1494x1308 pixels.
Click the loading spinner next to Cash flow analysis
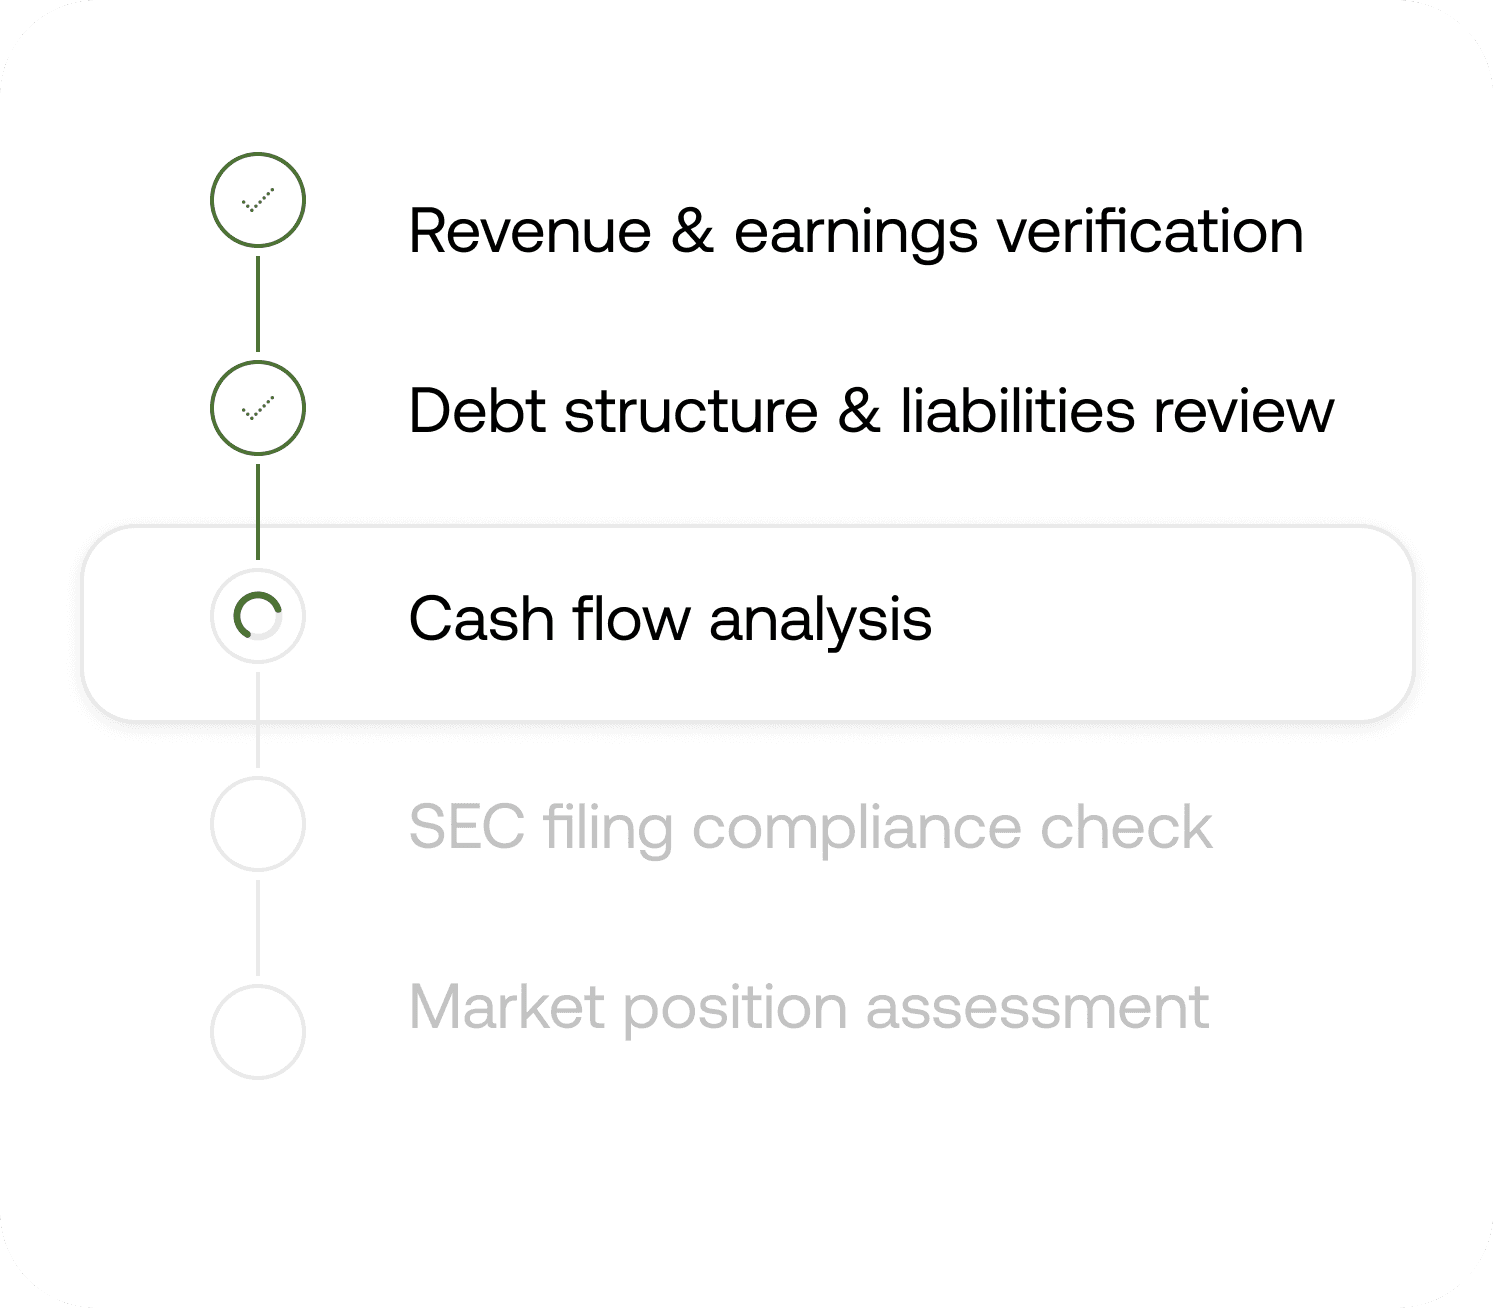[258, 616]
